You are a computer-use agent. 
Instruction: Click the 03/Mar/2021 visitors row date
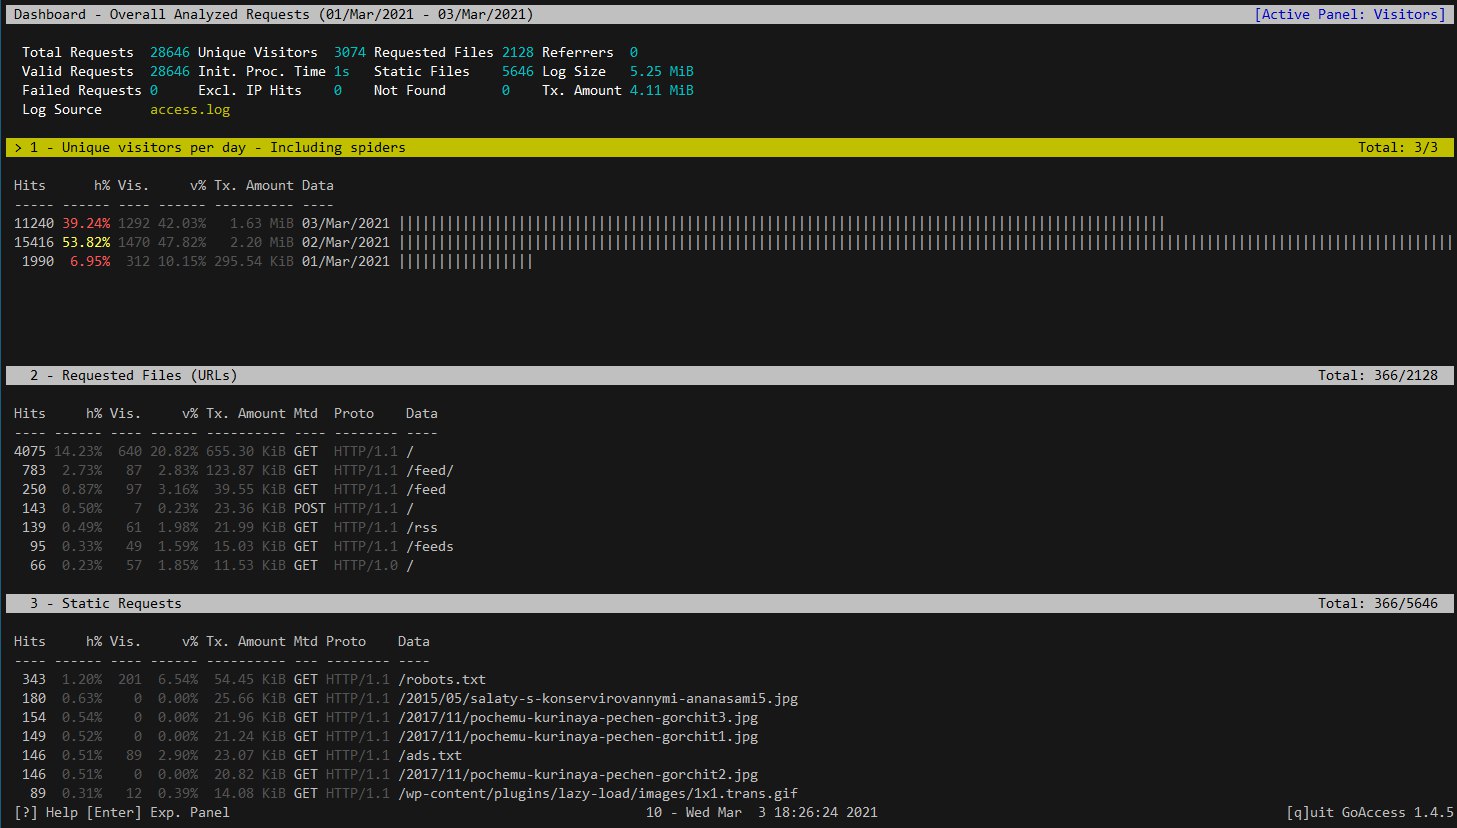click(345, 223)
